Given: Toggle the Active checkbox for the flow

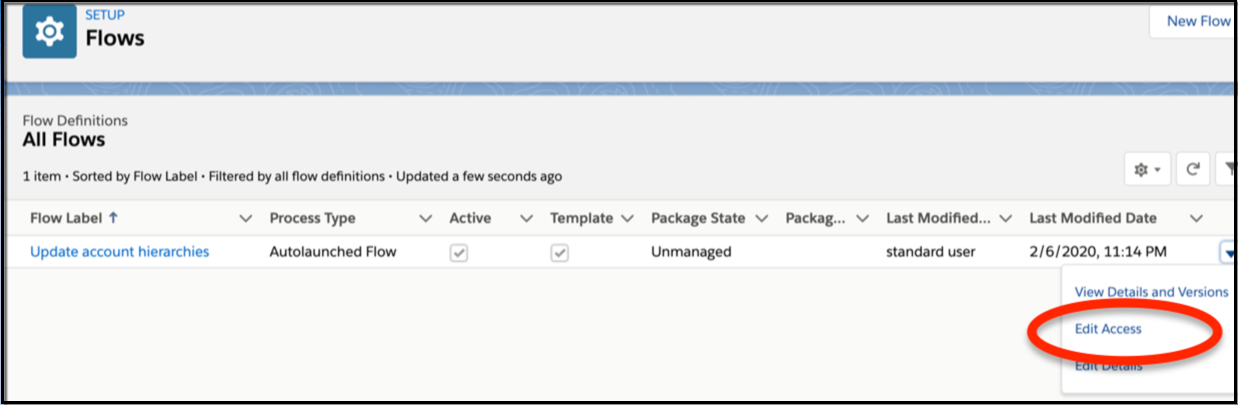Looking at the screenshot, I should [458, 253].
